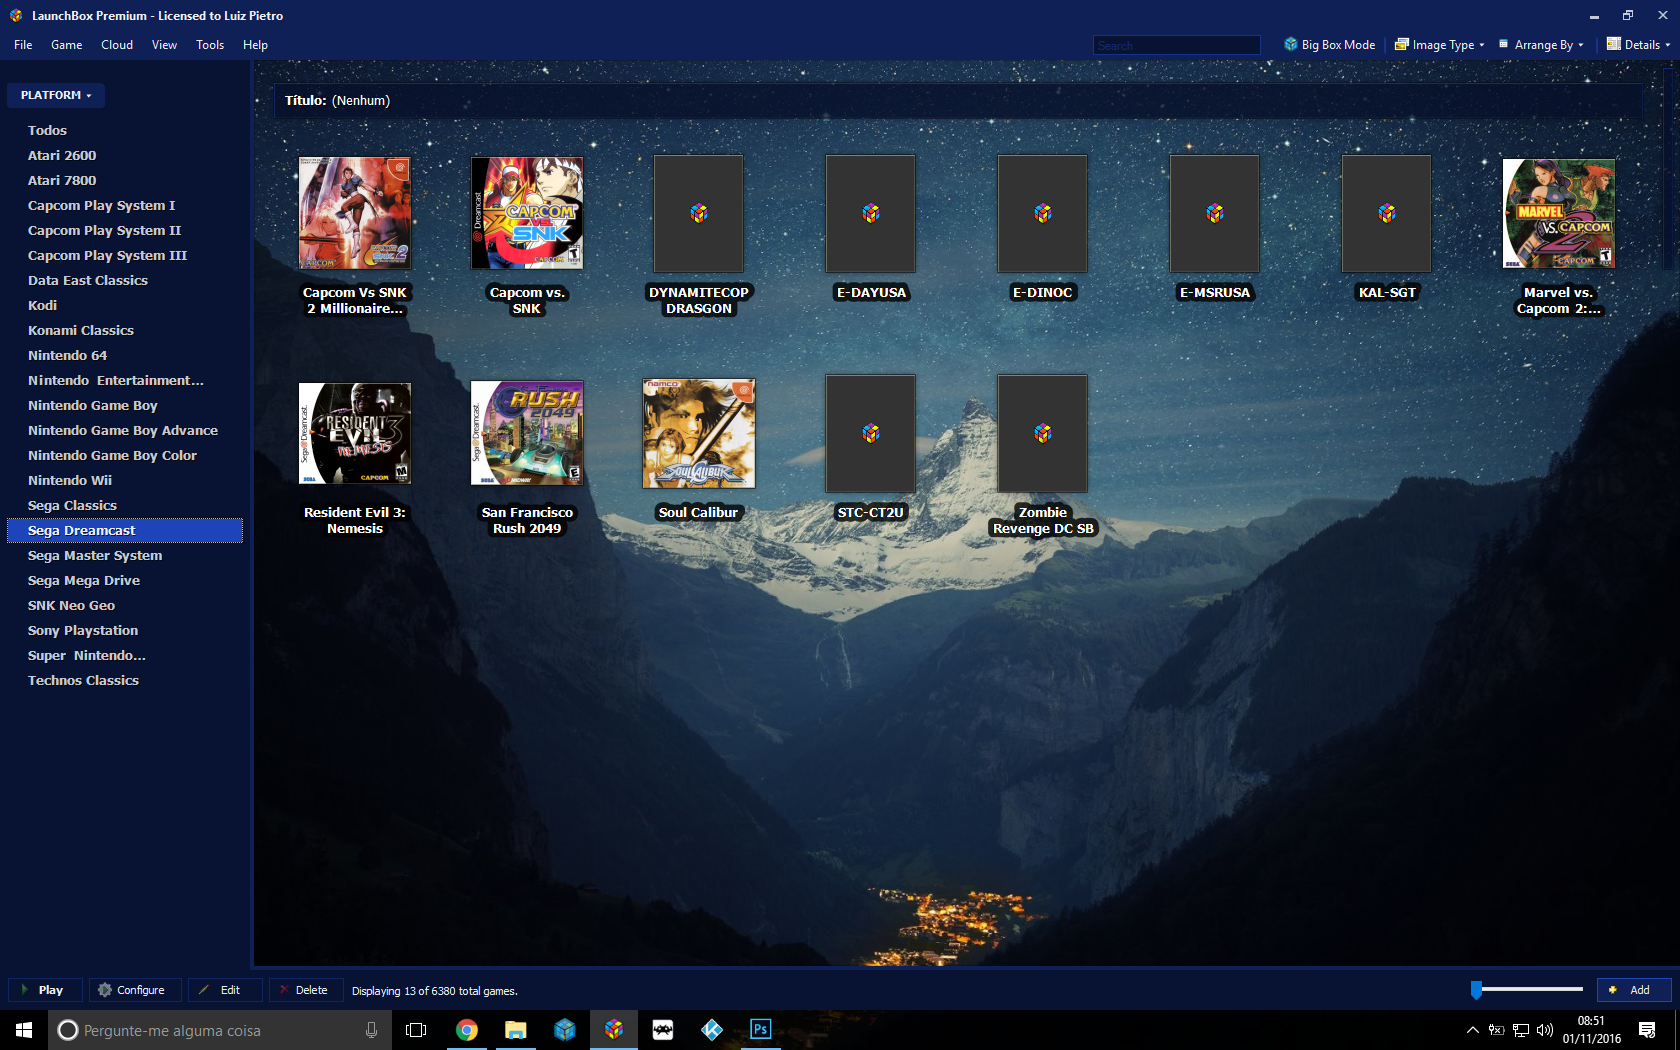The height and width of the screenshot is (1050, 1680).
Task: Select Marvel vs. Capcom 2 cover
Action: (x=1559, y=213)
